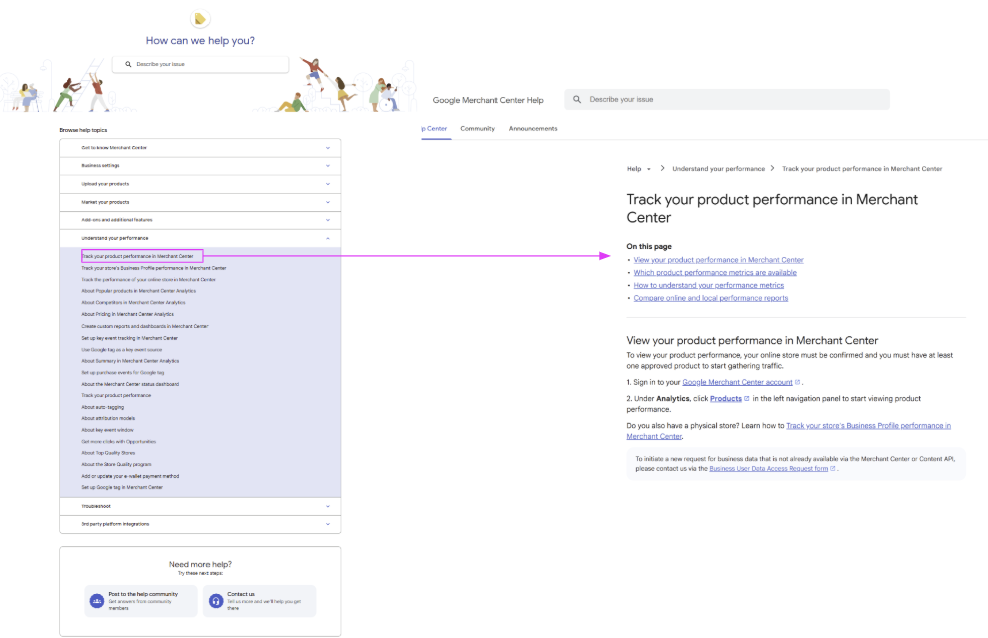Open Set up key event tracking article

point(130,338)
